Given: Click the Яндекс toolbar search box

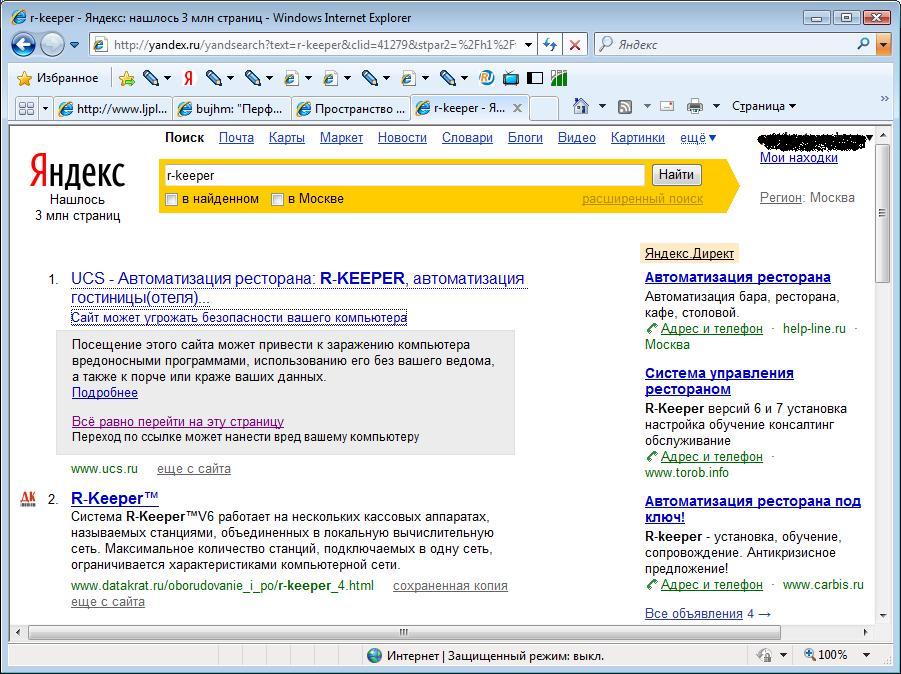Looking at the screenshot, I should [725, 44].
